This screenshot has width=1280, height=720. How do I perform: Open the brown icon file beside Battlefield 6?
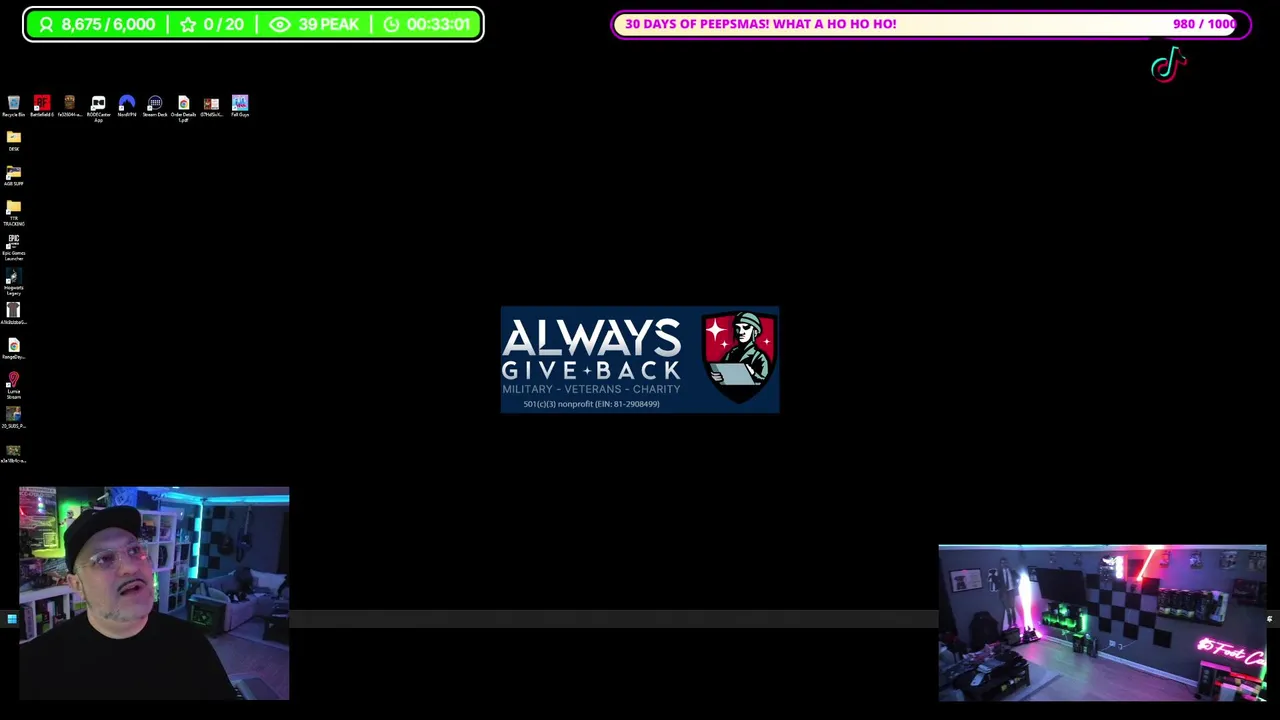pos(69,106)
